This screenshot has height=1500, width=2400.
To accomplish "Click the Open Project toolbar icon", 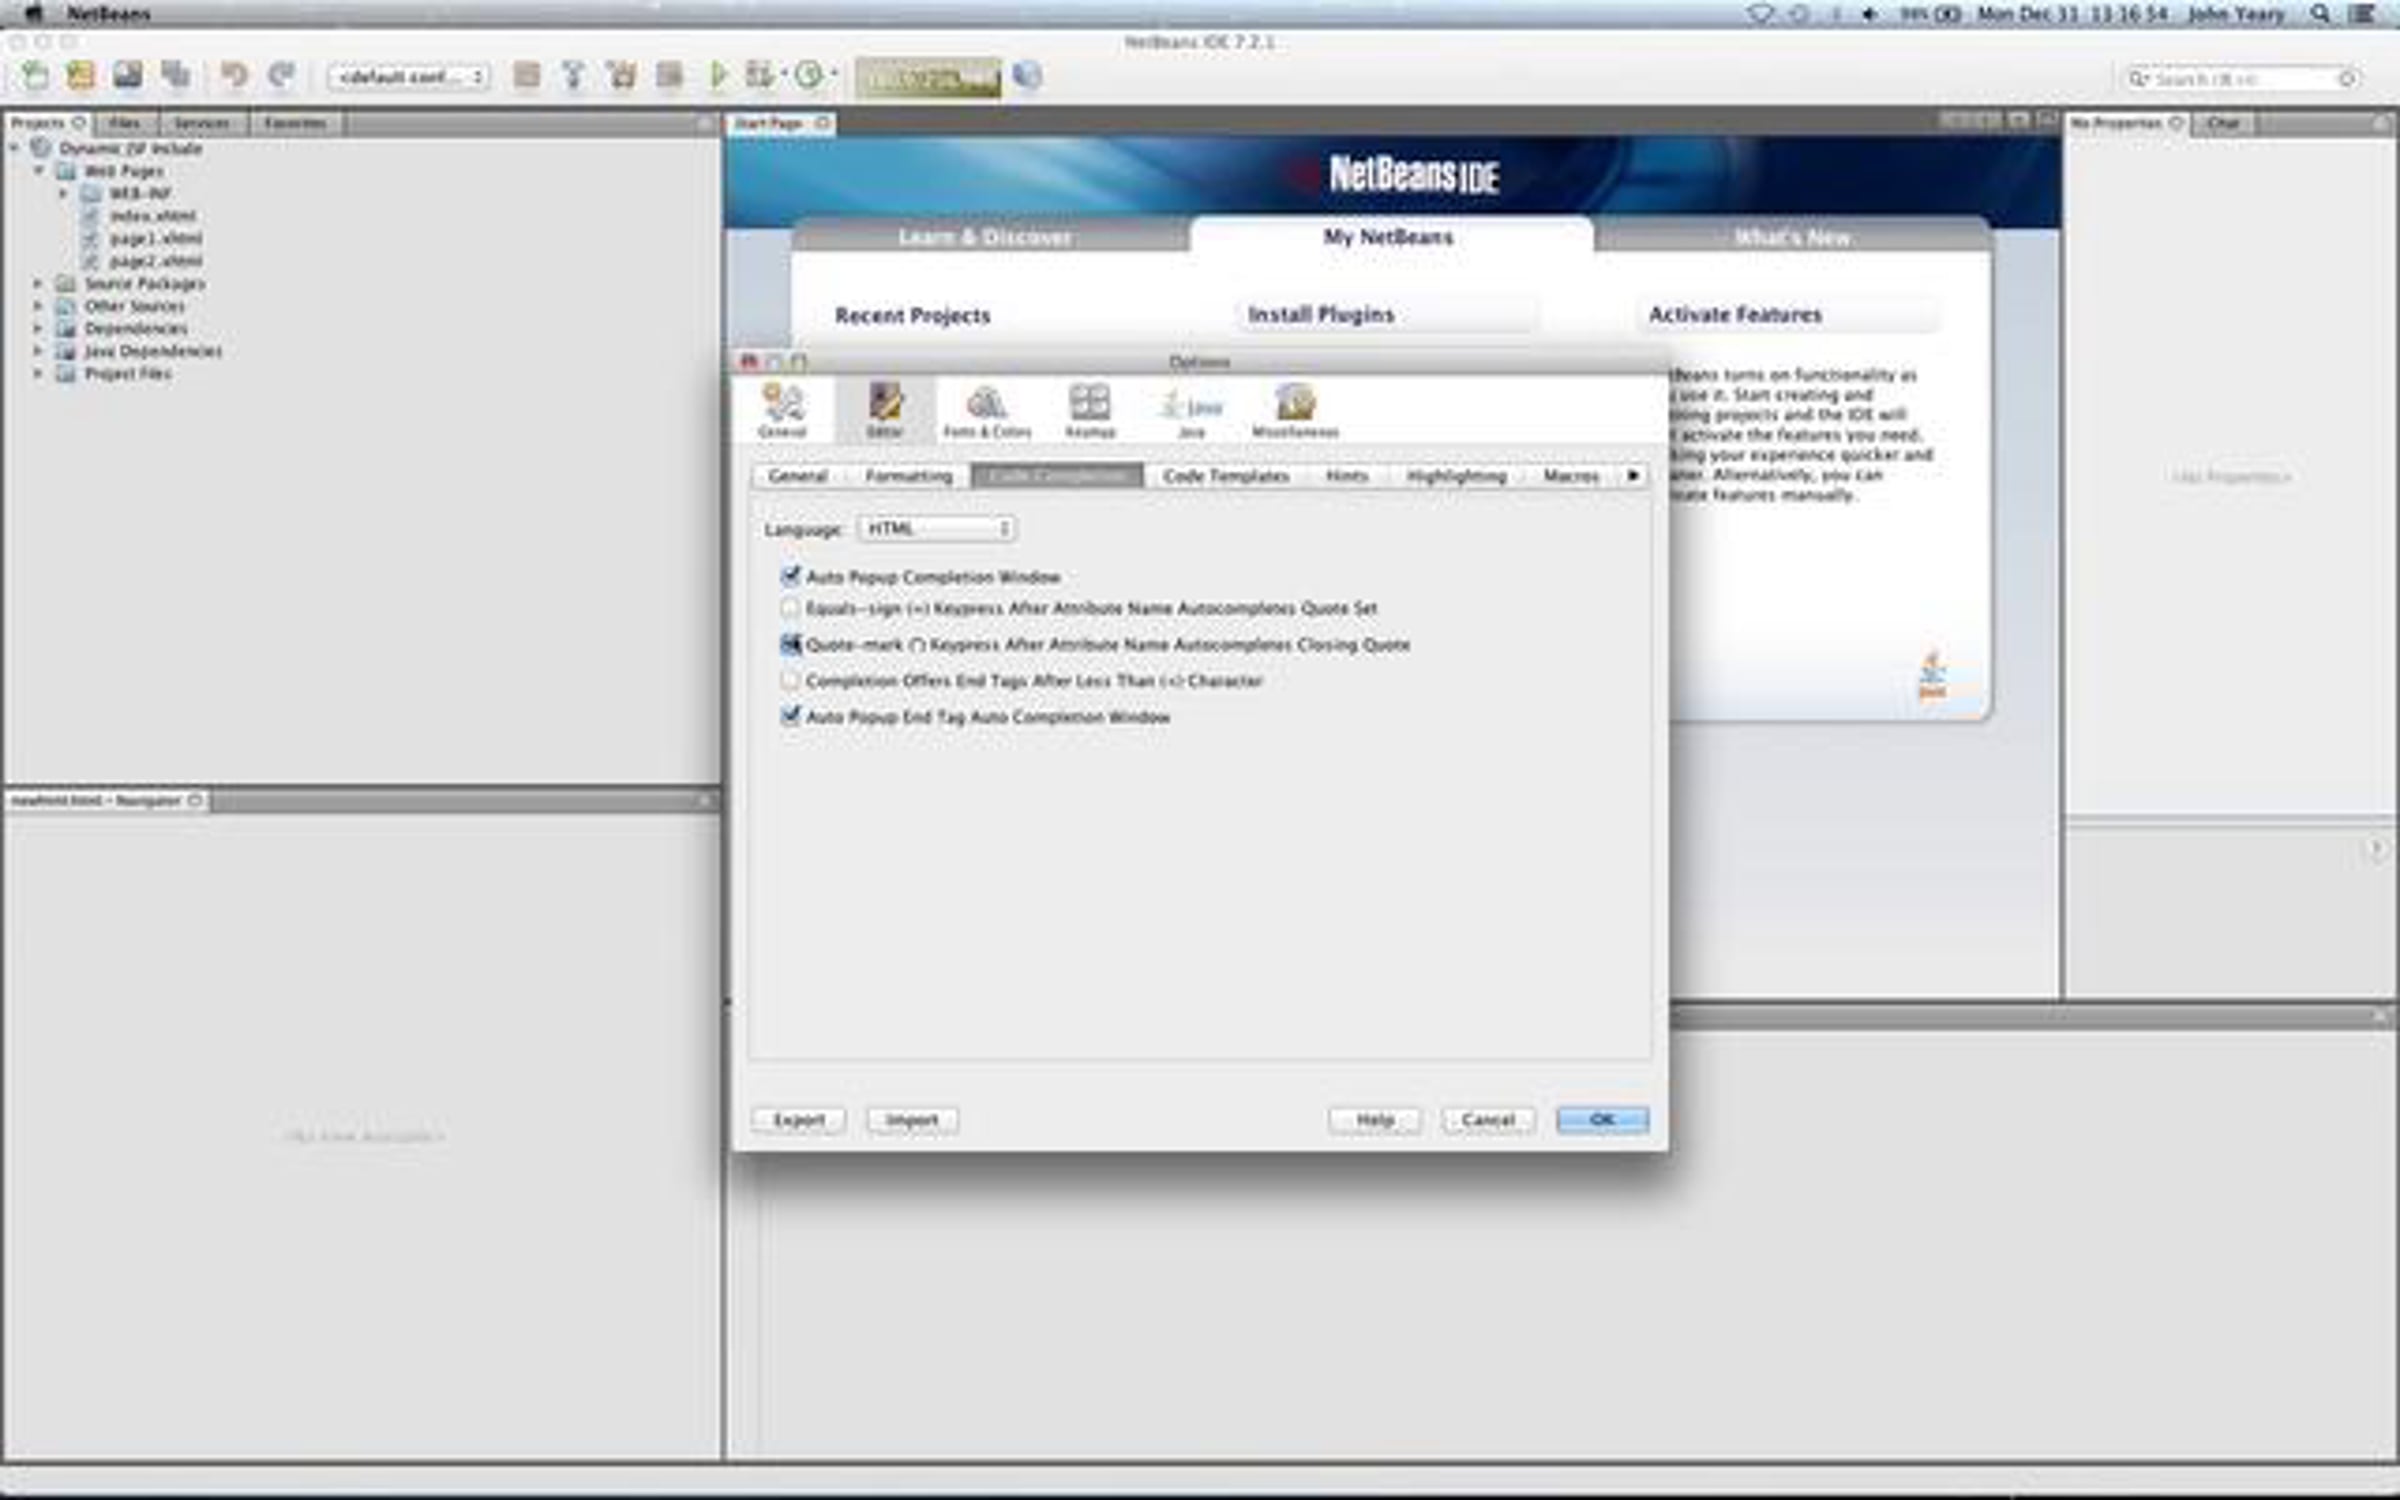I will click(127, 75).
